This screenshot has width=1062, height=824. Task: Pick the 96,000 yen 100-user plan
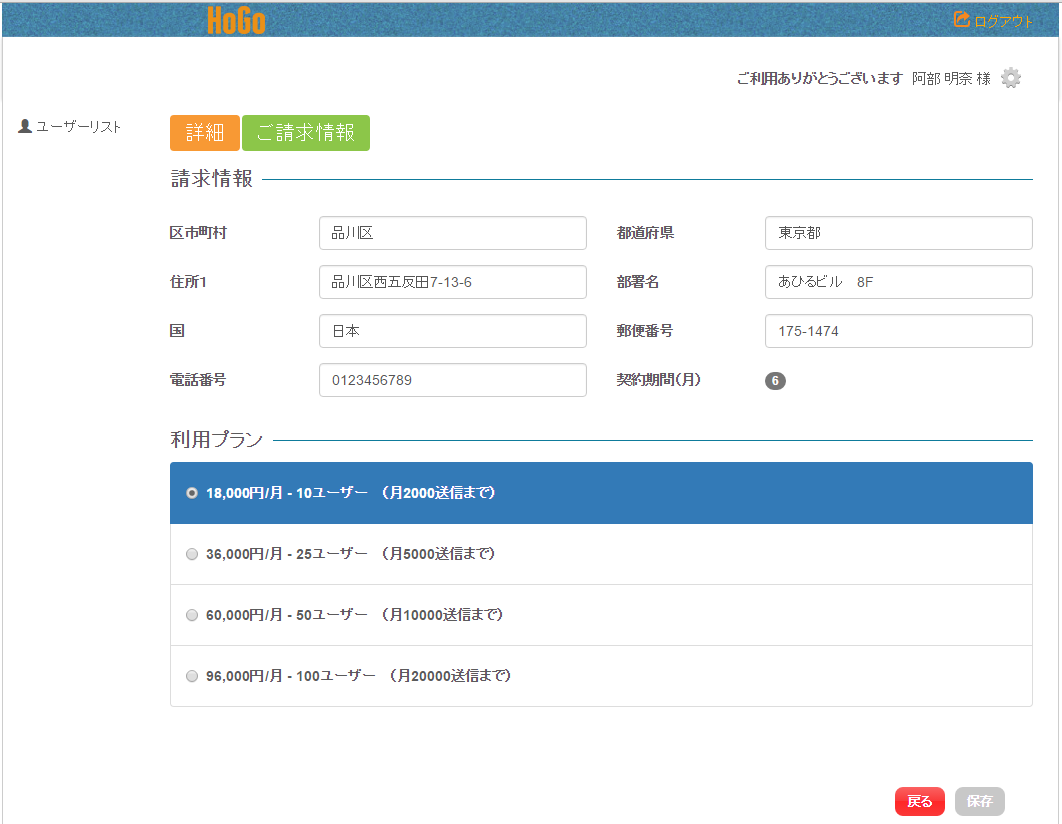point(192,676)
